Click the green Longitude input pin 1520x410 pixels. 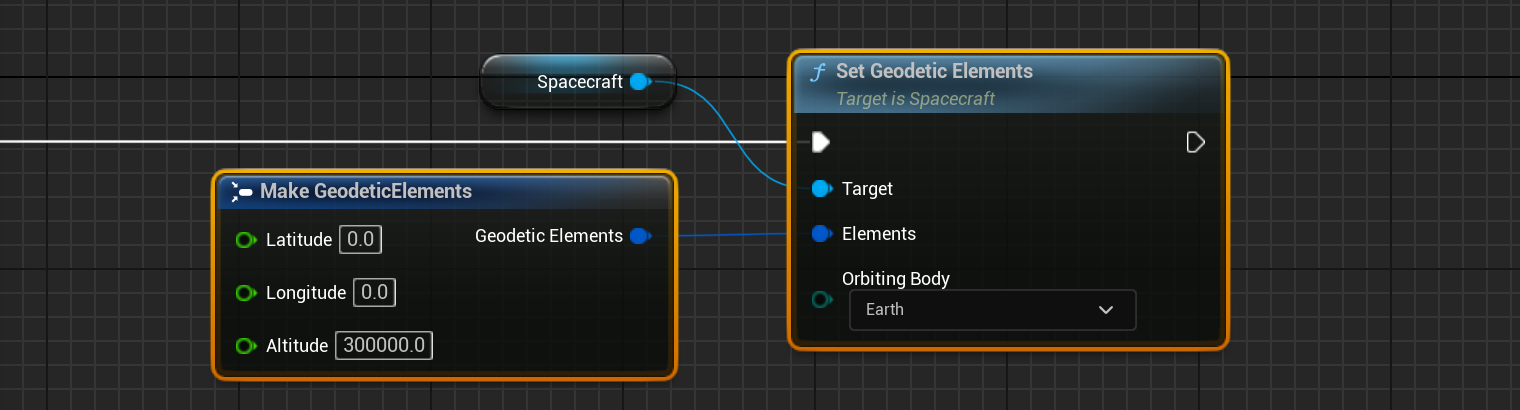[245, 293]
